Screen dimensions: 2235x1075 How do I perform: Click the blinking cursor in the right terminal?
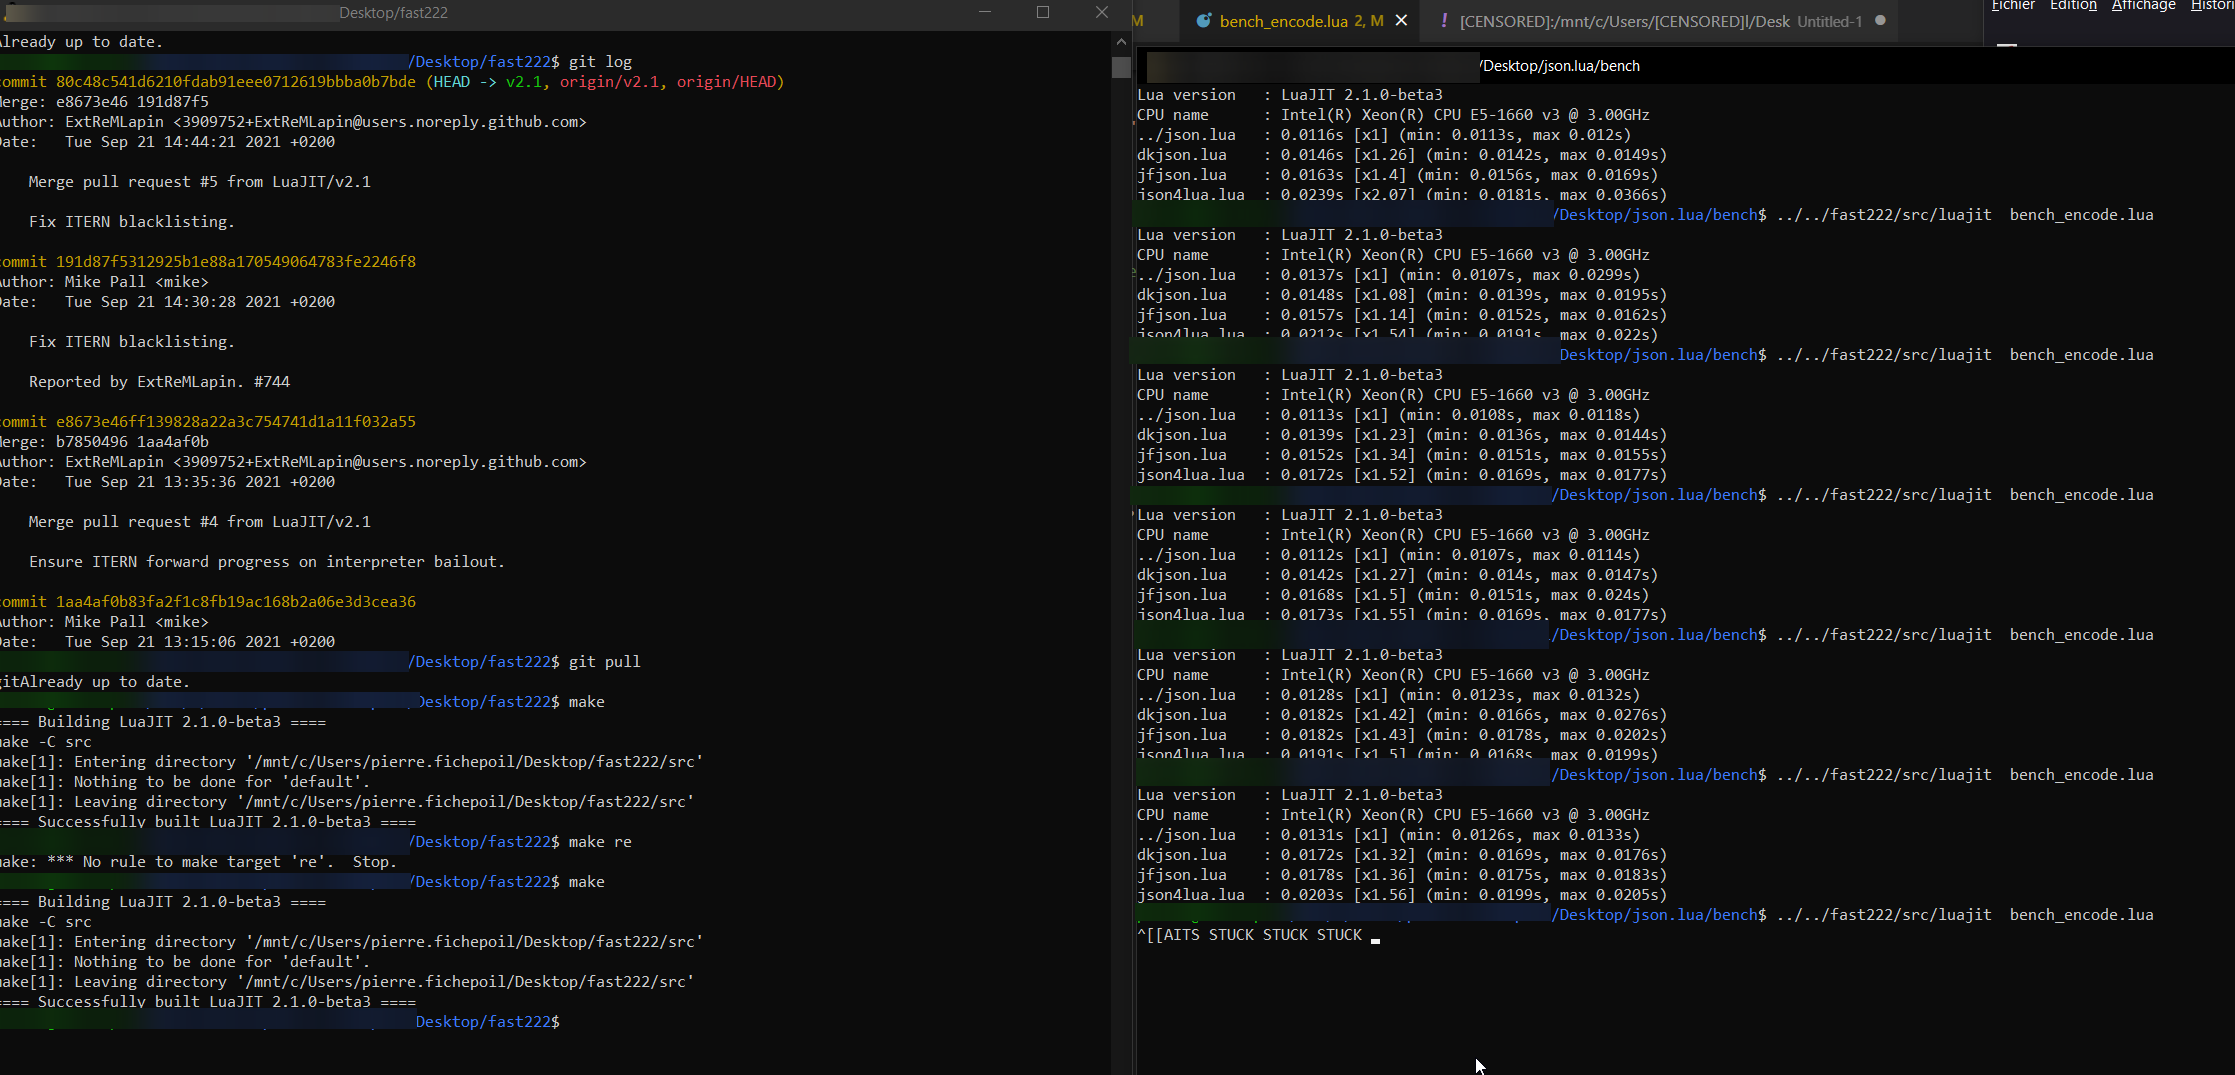coord(1375,940)
